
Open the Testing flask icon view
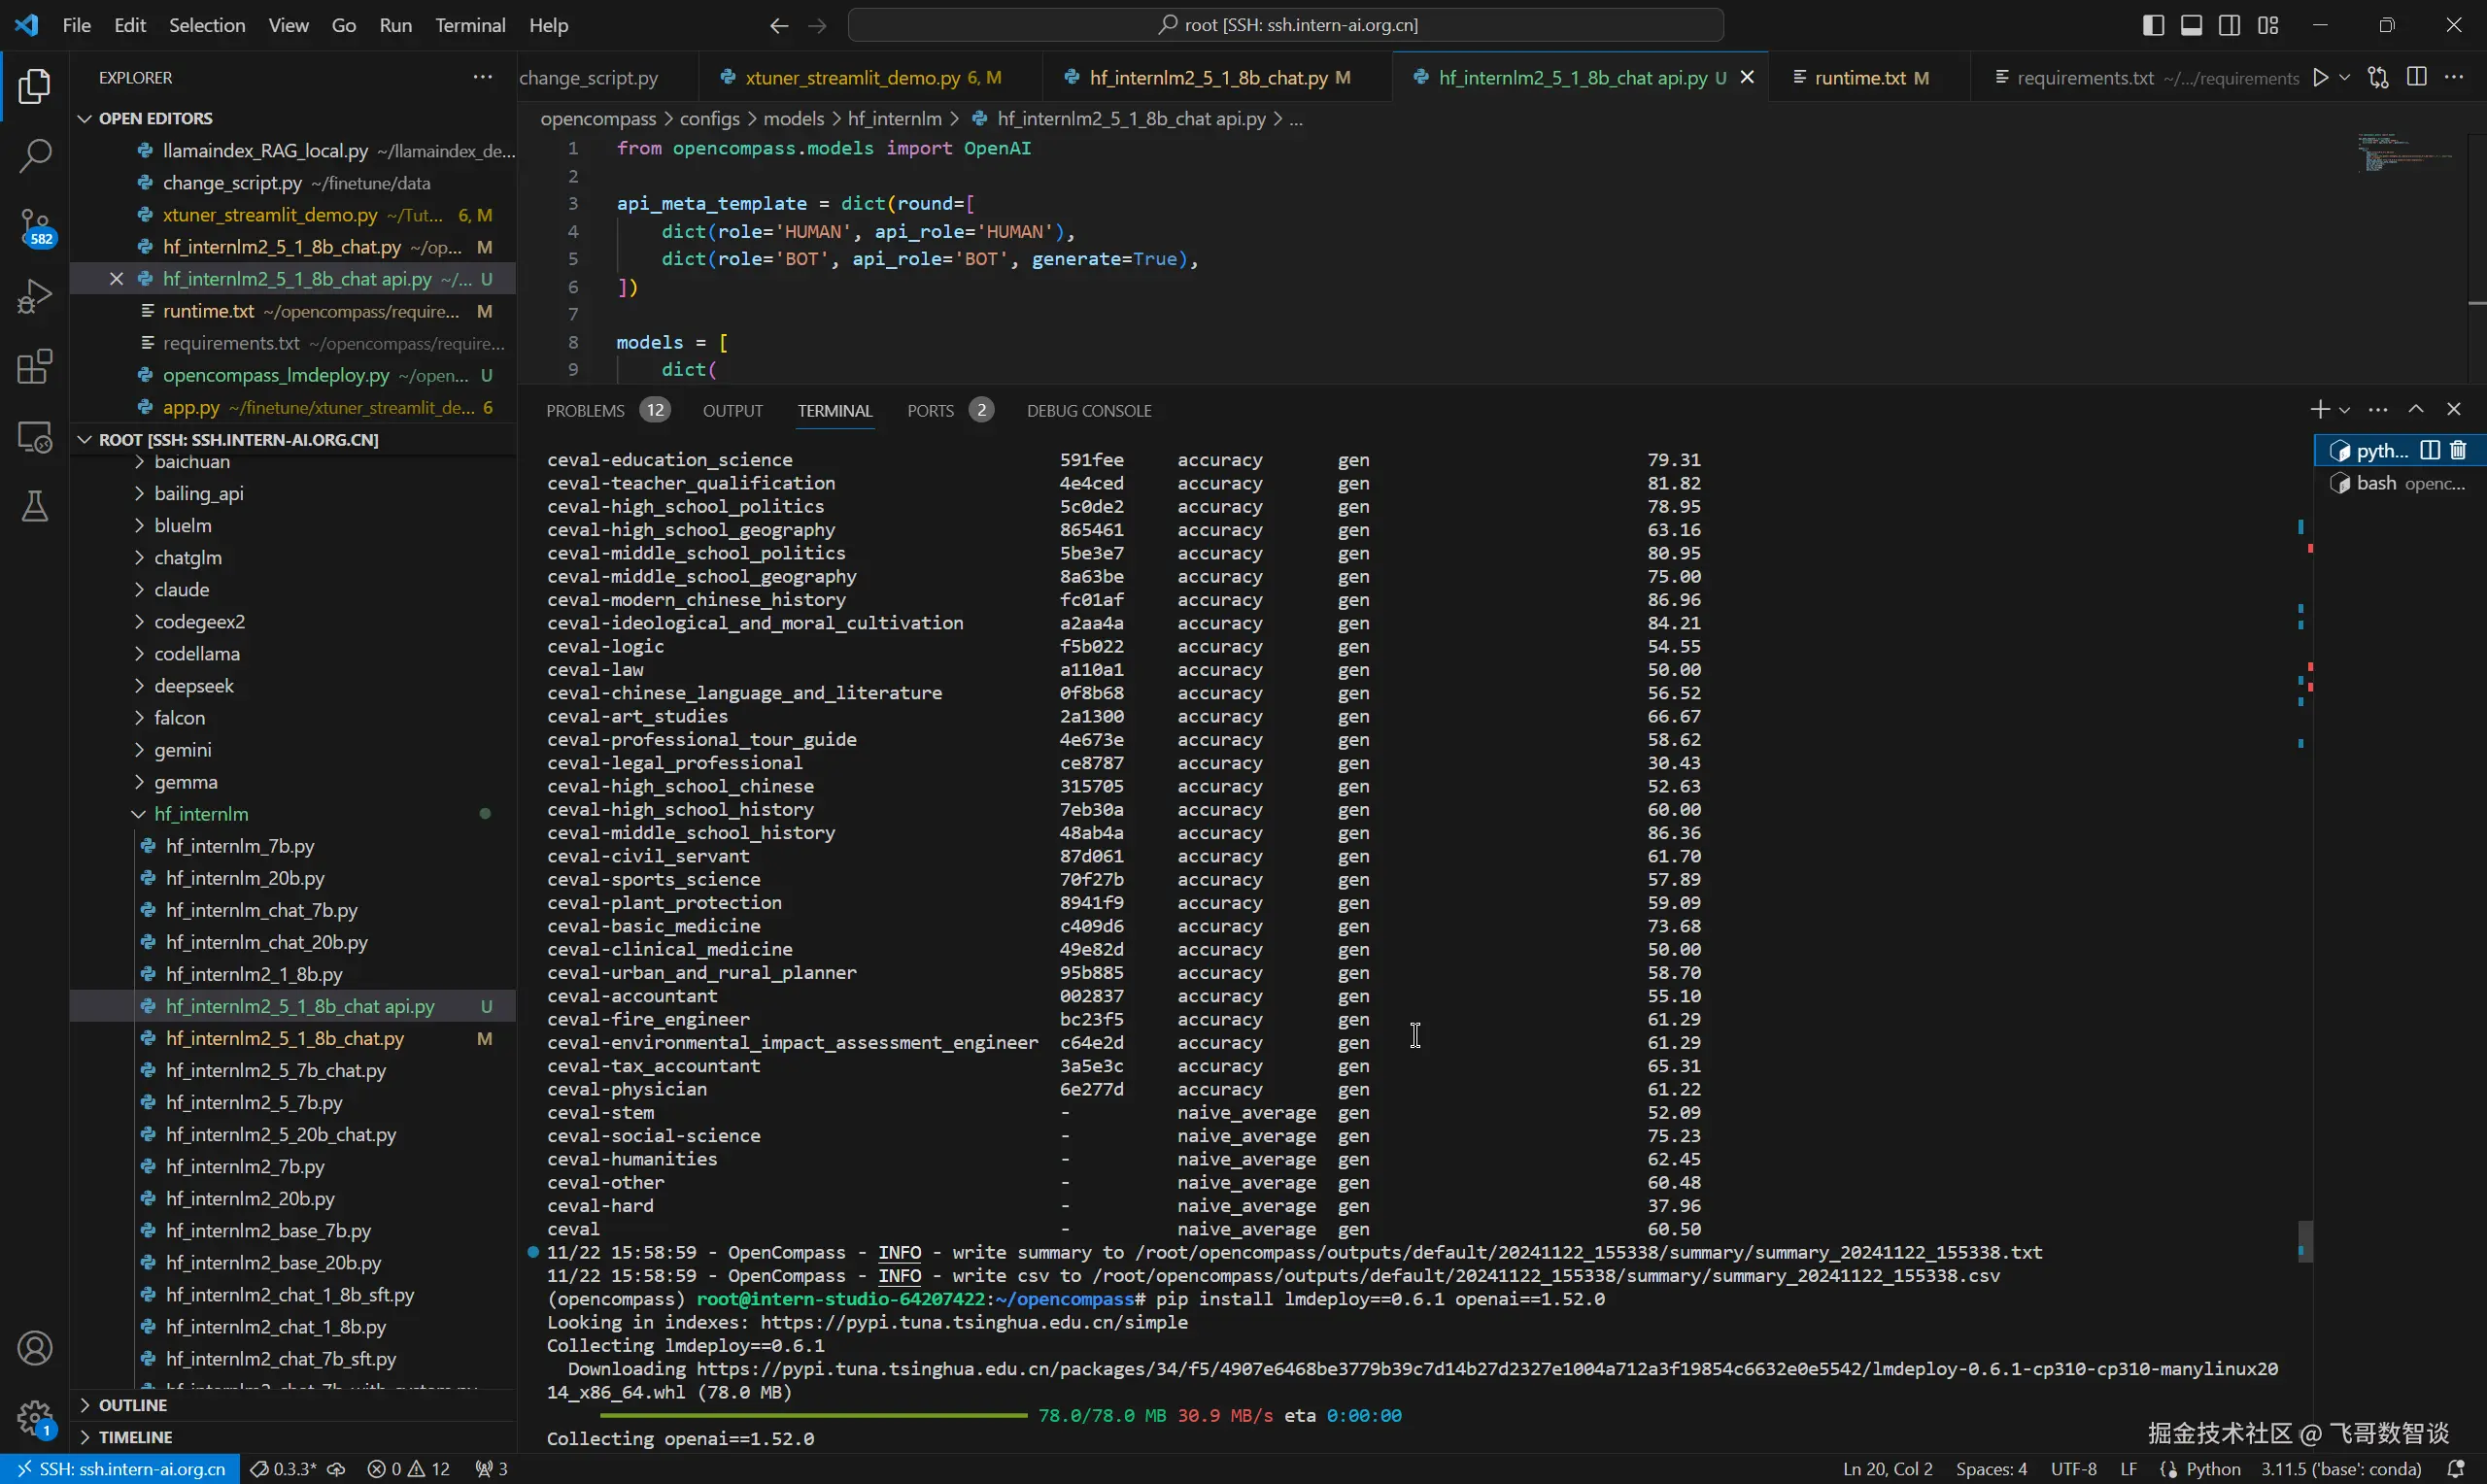point(35,506)
